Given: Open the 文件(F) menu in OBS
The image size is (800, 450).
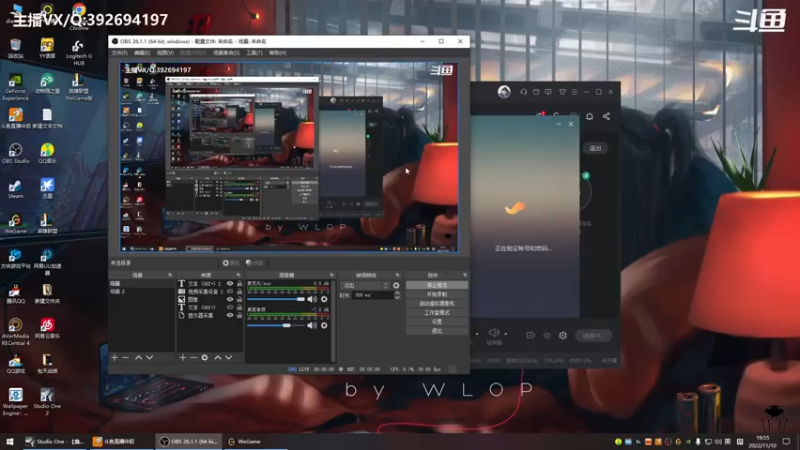Looking at the screenshot, I should [119, 53].
